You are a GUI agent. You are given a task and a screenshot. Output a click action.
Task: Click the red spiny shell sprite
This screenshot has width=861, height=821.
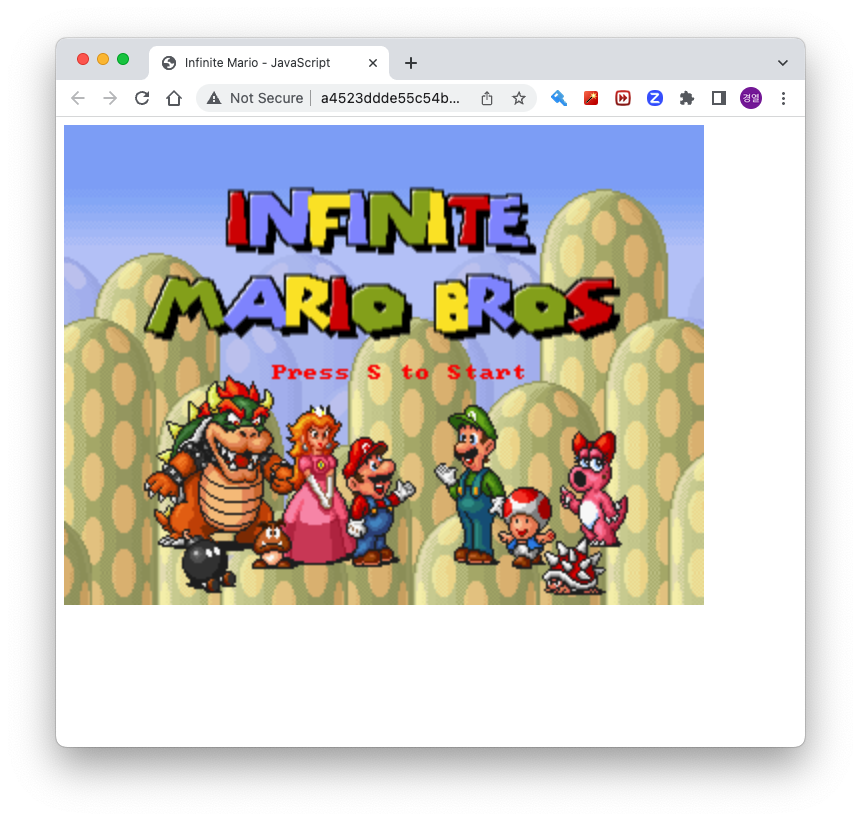tap(573, 568)
